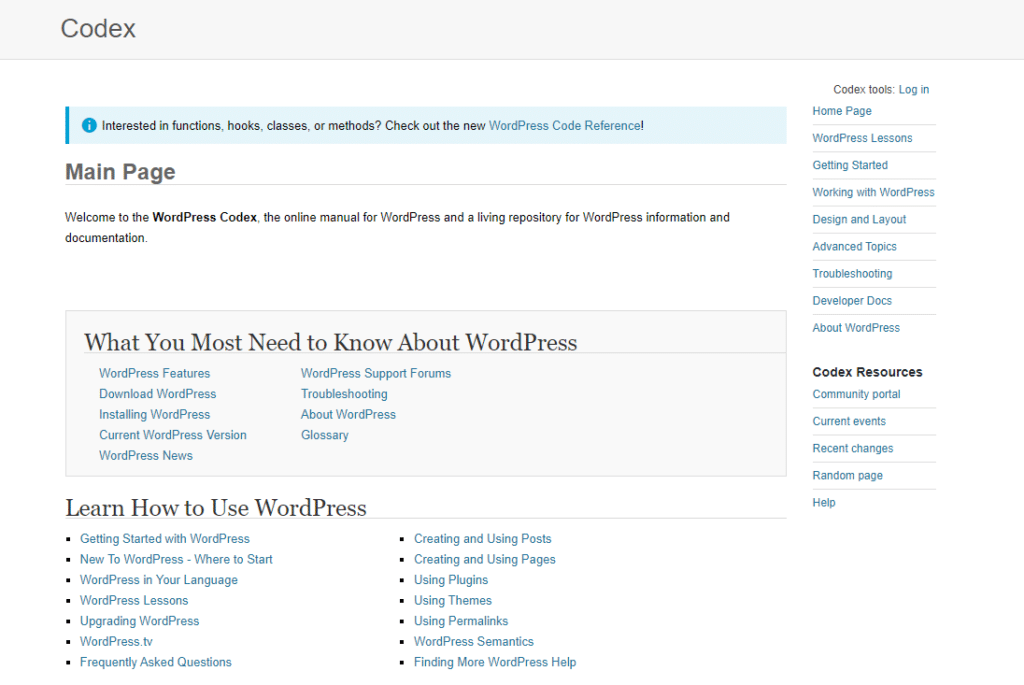Open WordPress Lessons in sidebar menu
This screenshot has width=1024, height=685.
[862, 138]
